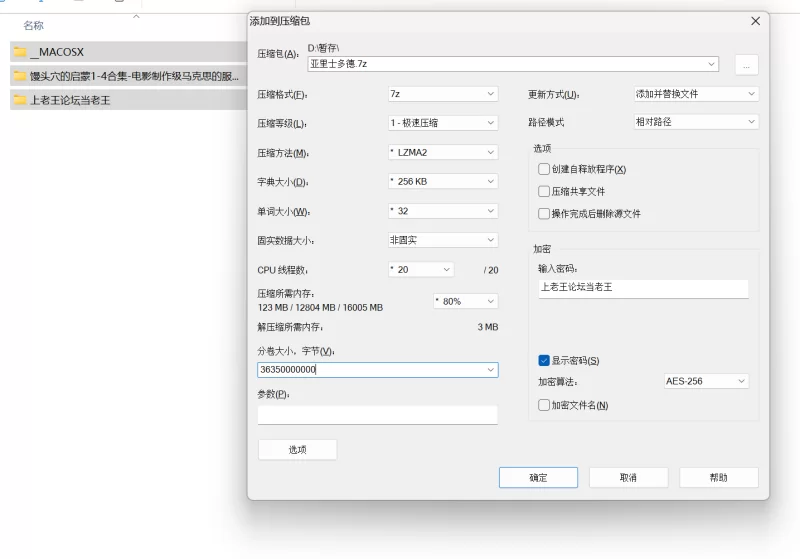Screen dimensions: 800x559
Task: Click the 馒头穴的启蒙 folder icon
Action: click(x=20, y=76)
